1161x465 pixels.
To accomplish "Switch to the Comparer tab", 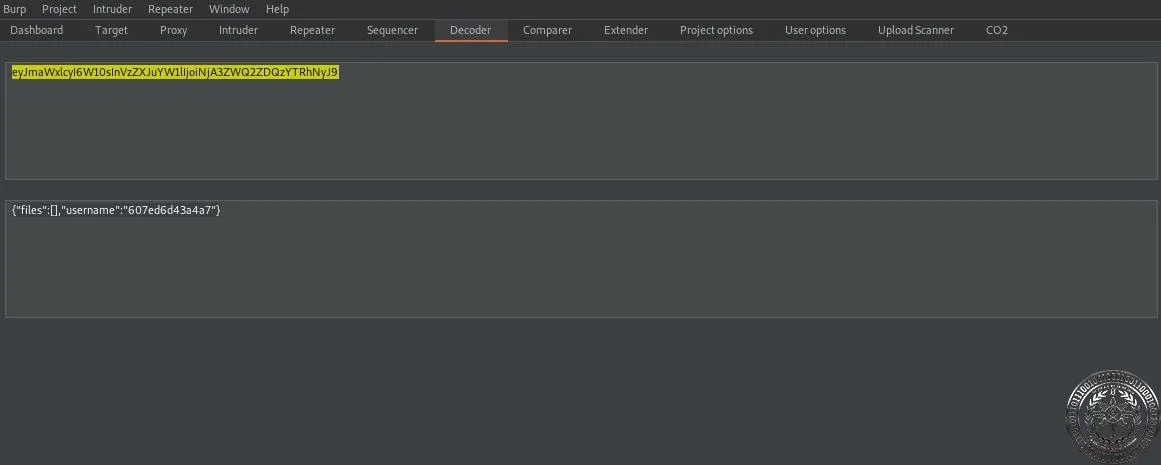I will (x=547, y=30).
